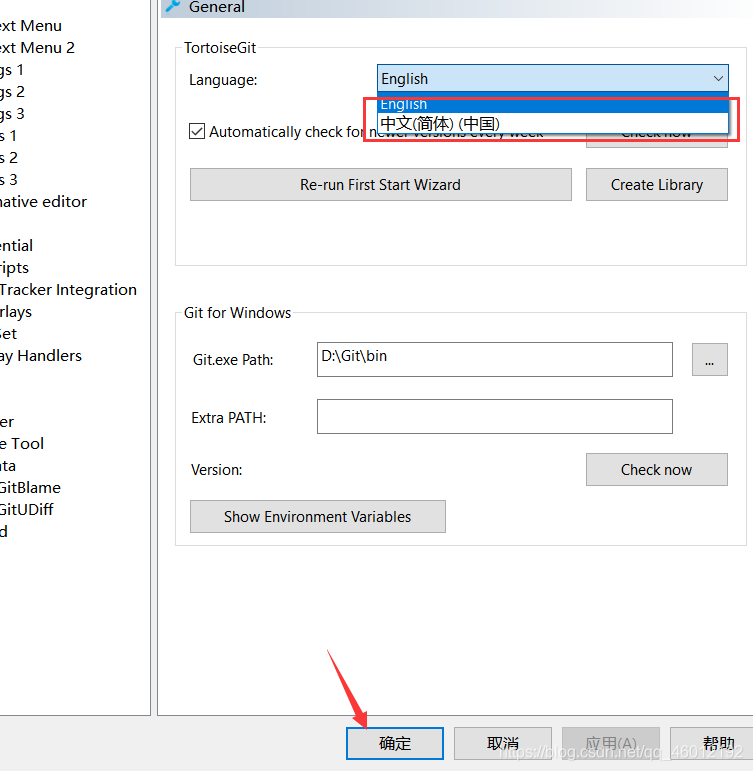Select the Diff Viewer tree item

pyautogui.click(x=7, y=421)
